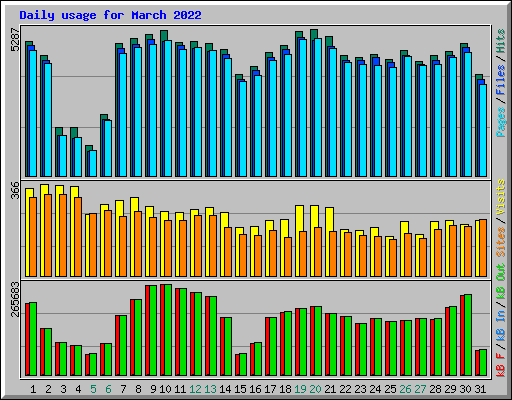Click day label 23 on x-axis
This screenshot has width=512, height=400.
point(360,389)
